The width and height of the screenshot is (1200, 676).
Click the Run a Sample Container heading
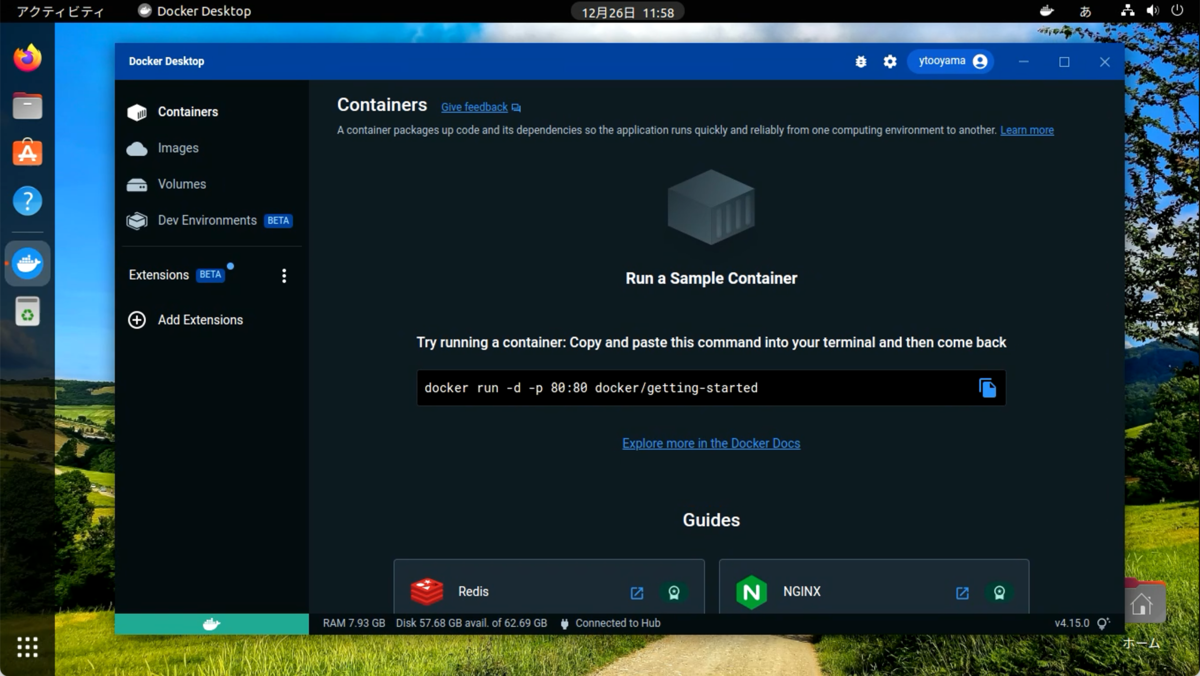711,278
